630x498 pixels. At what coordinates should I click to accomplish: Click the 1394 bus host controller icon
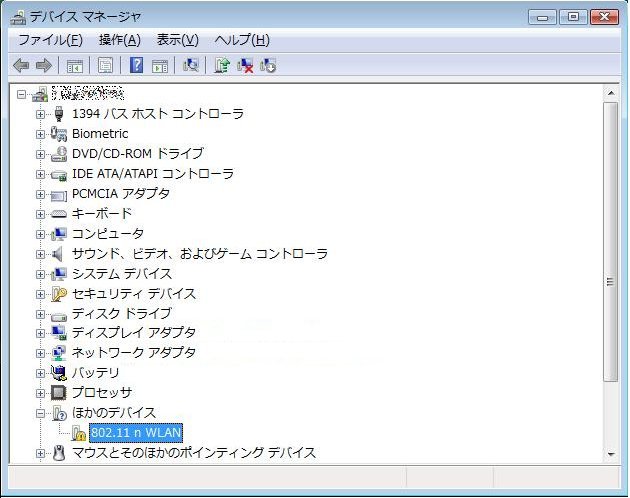(x=59, y=114)
